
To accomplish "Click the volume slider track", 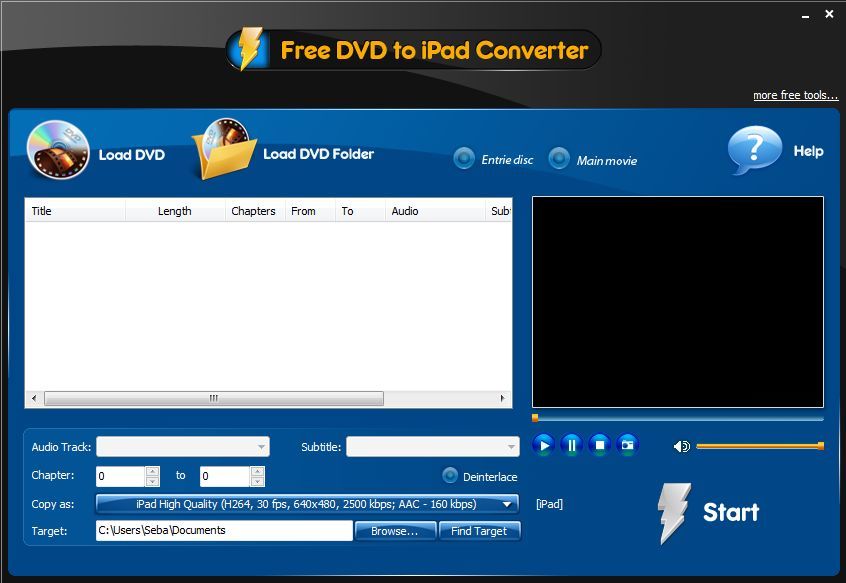I will coord(758,446).
